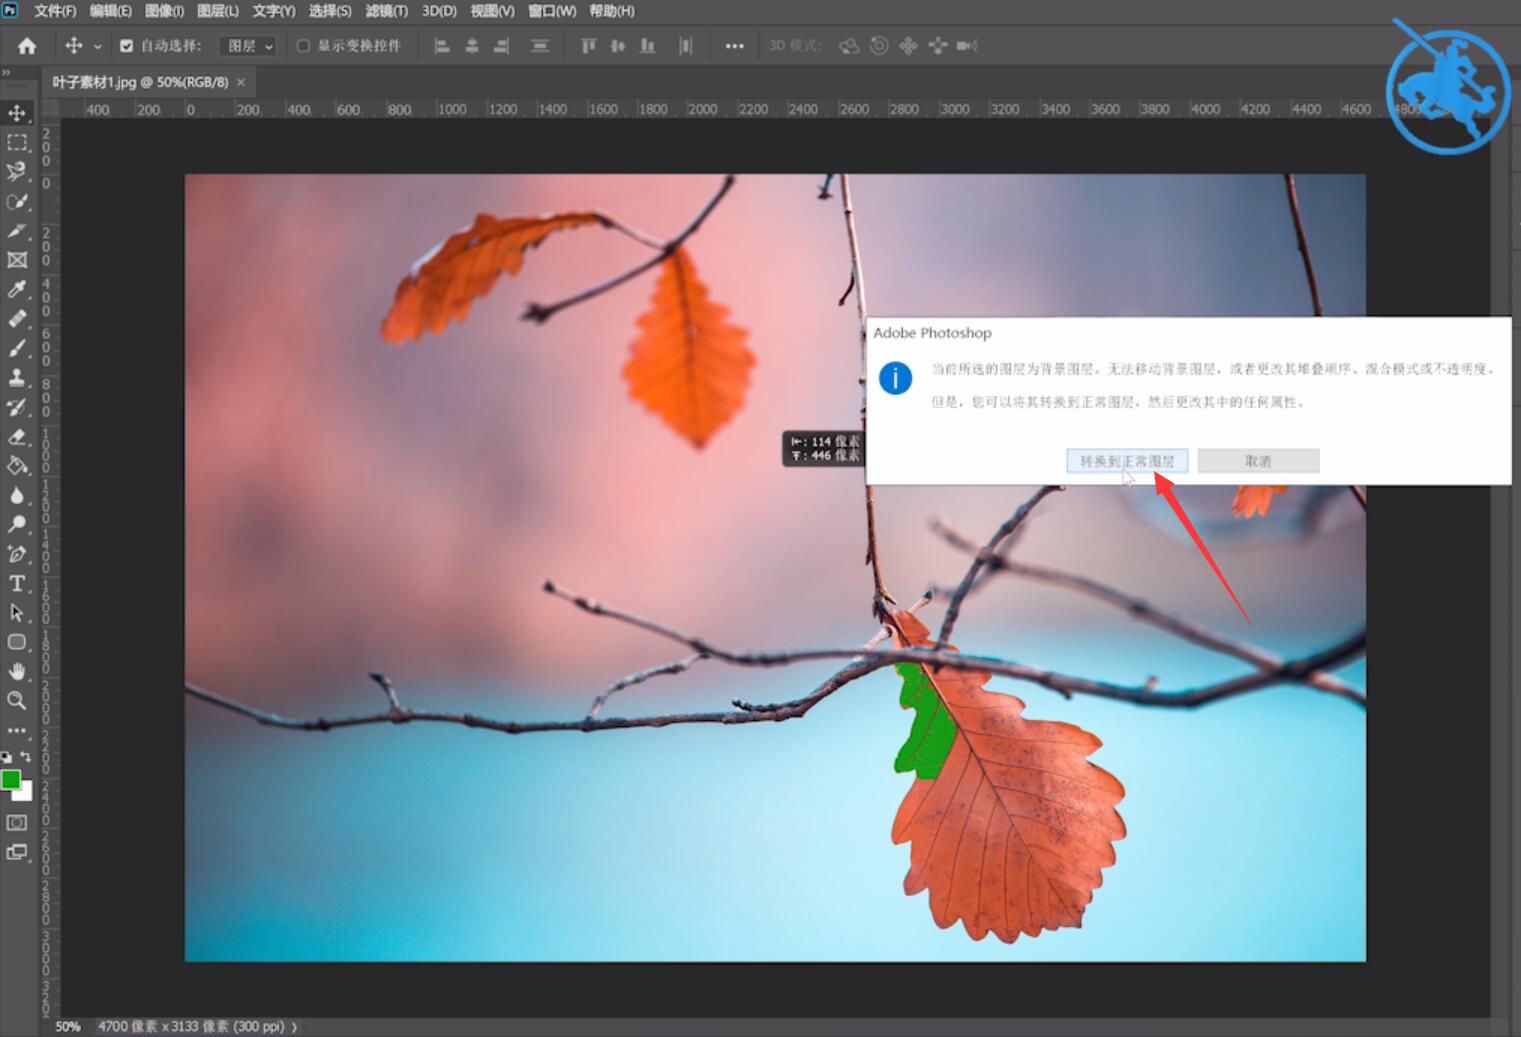Select the Hand tool

pos(17,671)
